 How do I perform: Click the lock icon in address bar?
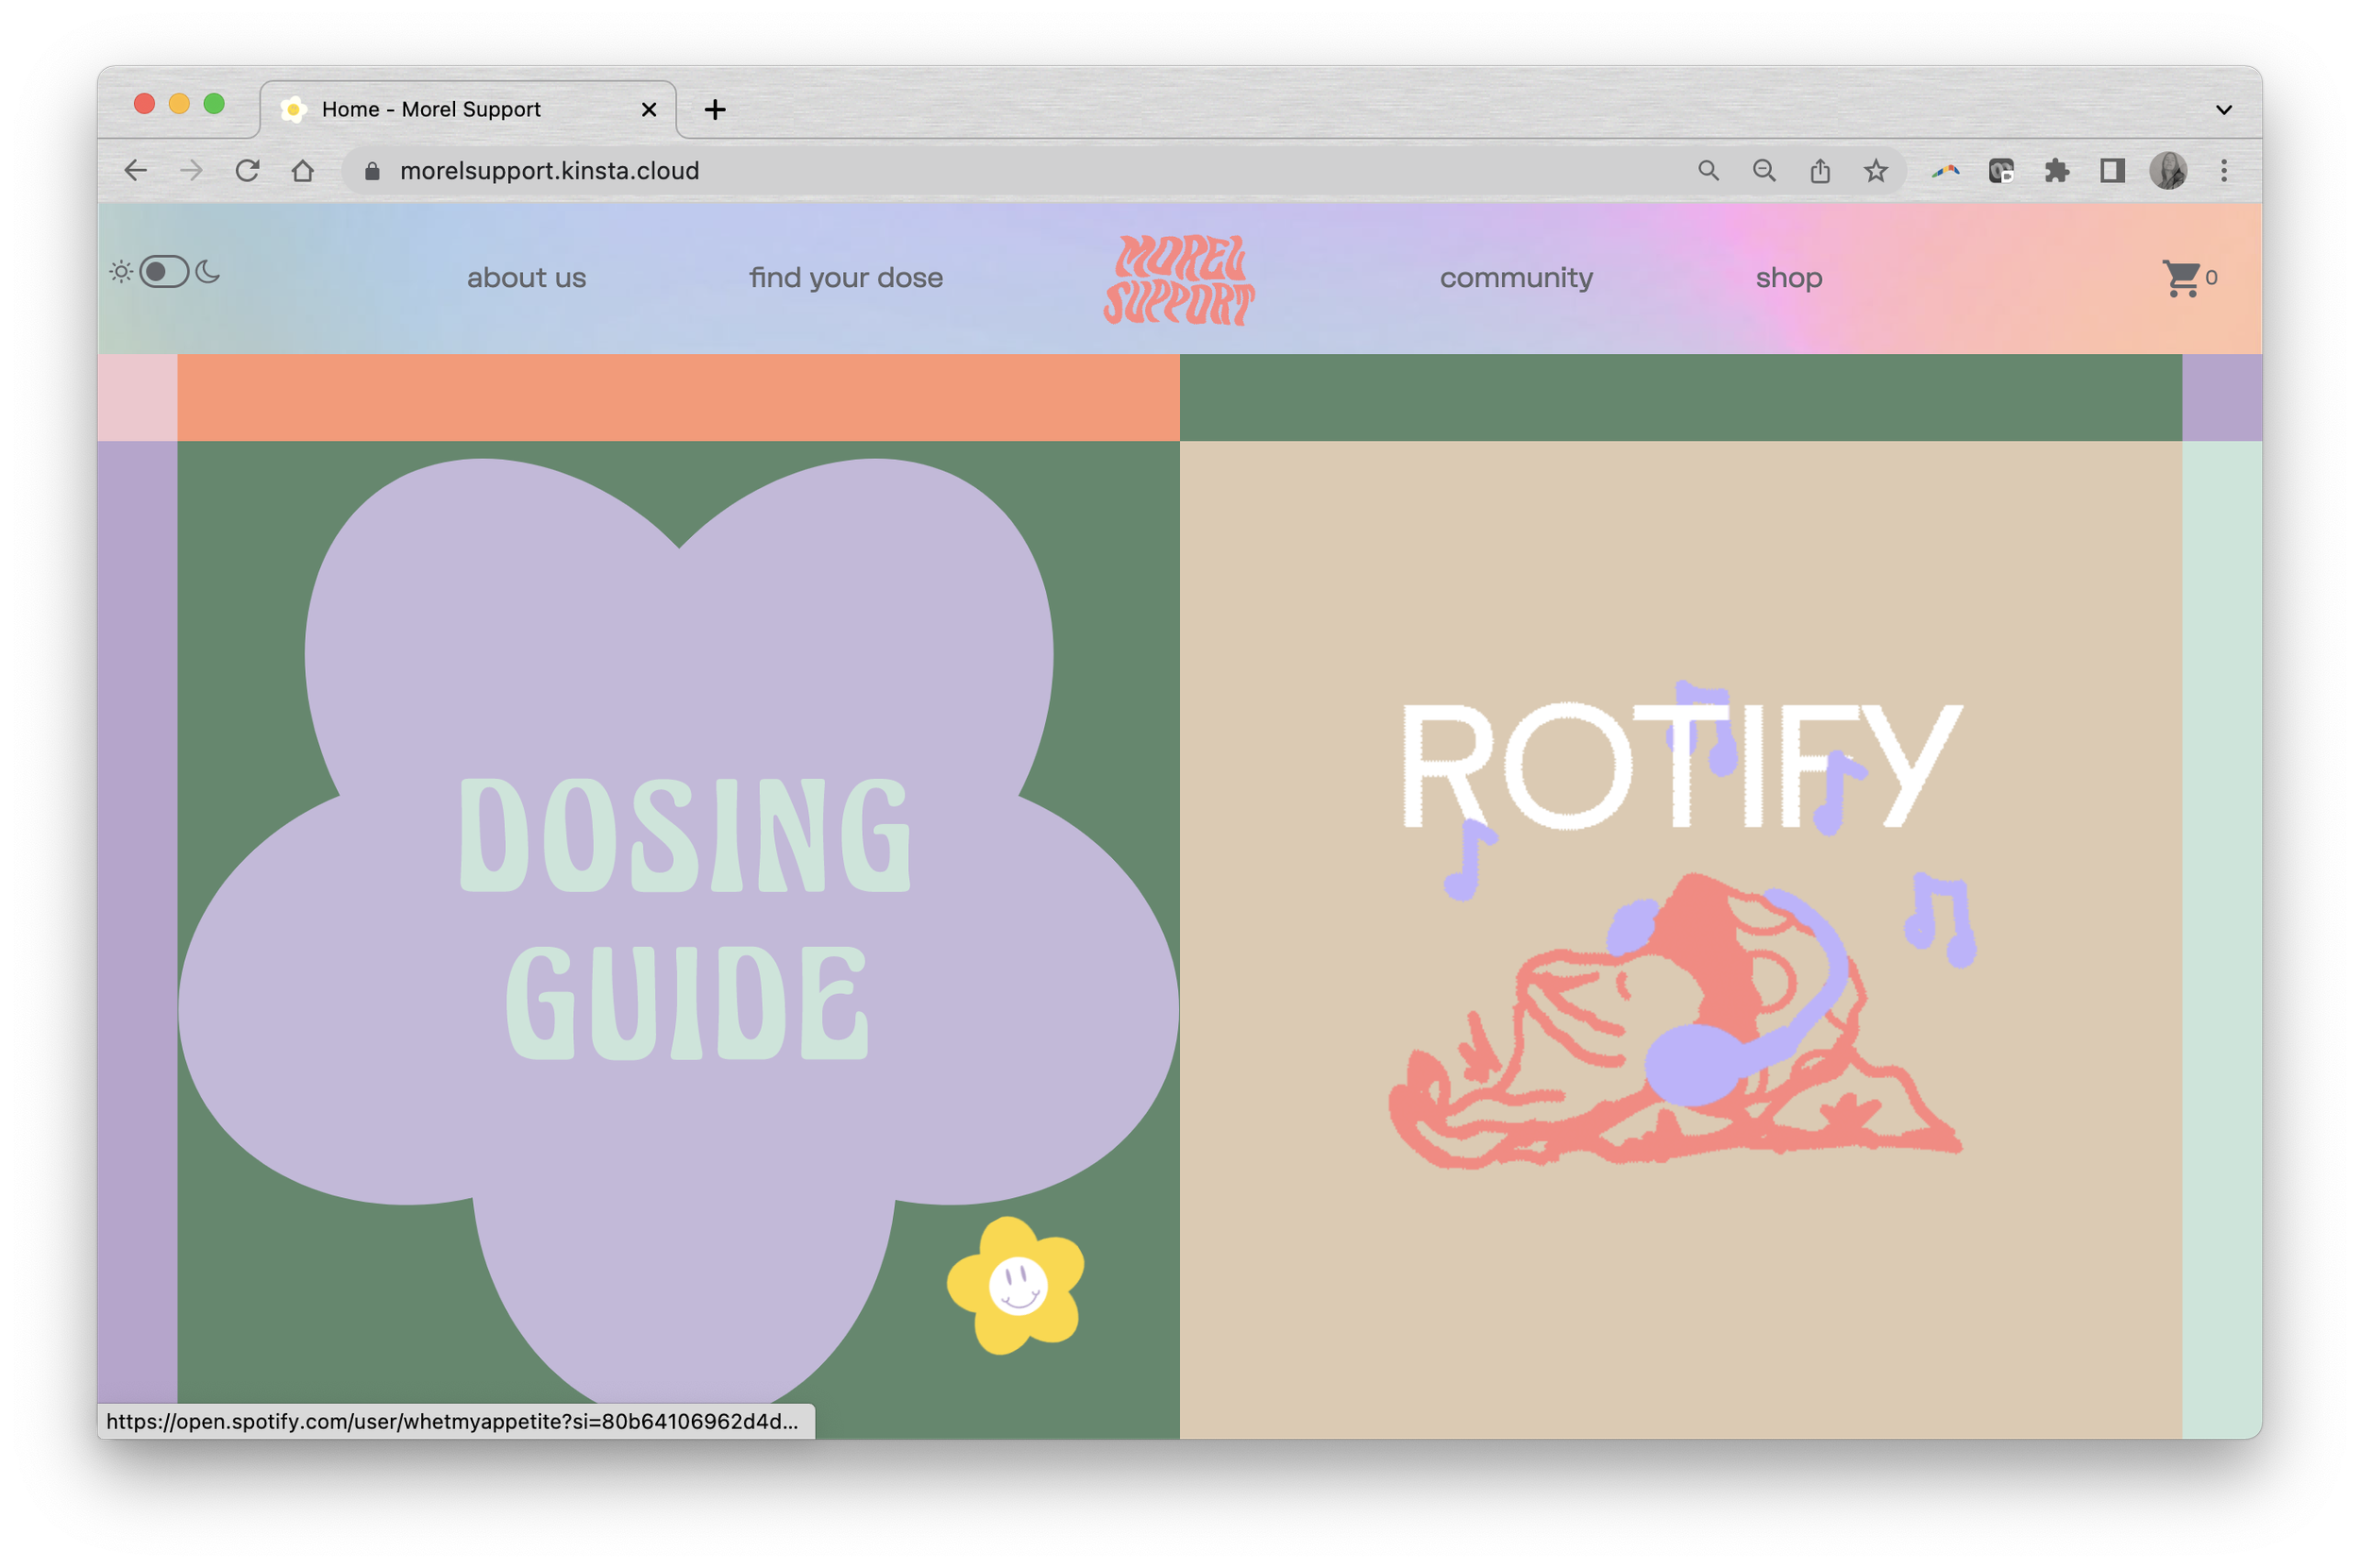click(373, 171)
